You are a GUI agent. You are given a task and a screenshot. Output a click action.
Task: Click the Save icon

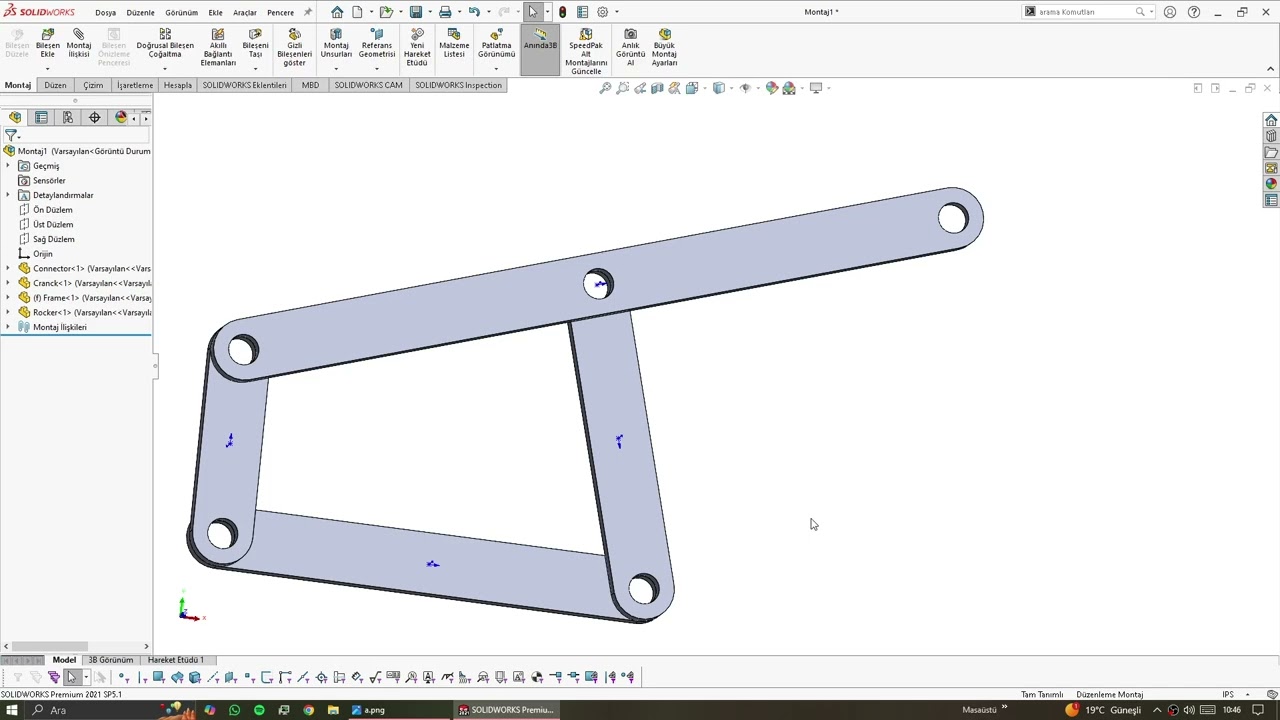(x=415, y=12)
